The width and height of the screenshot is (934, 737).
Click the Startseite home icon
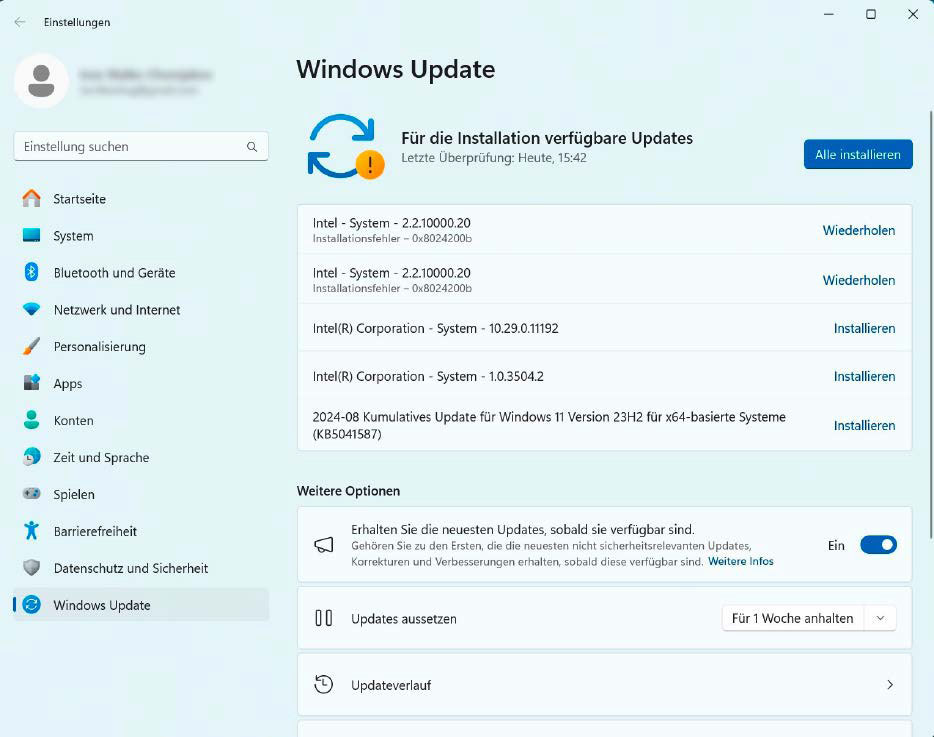pyautogui.click(x=32, y=199)
